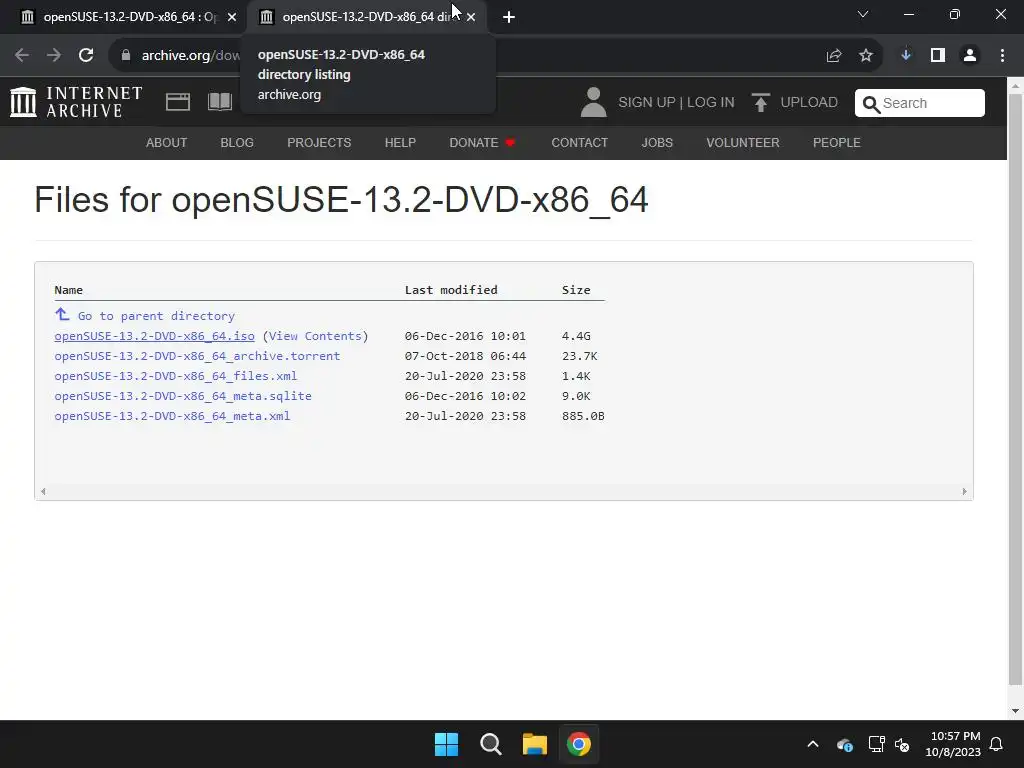Open taskbar Search icon
Viewport: 1024px width, 768px height.
(490, 744)
